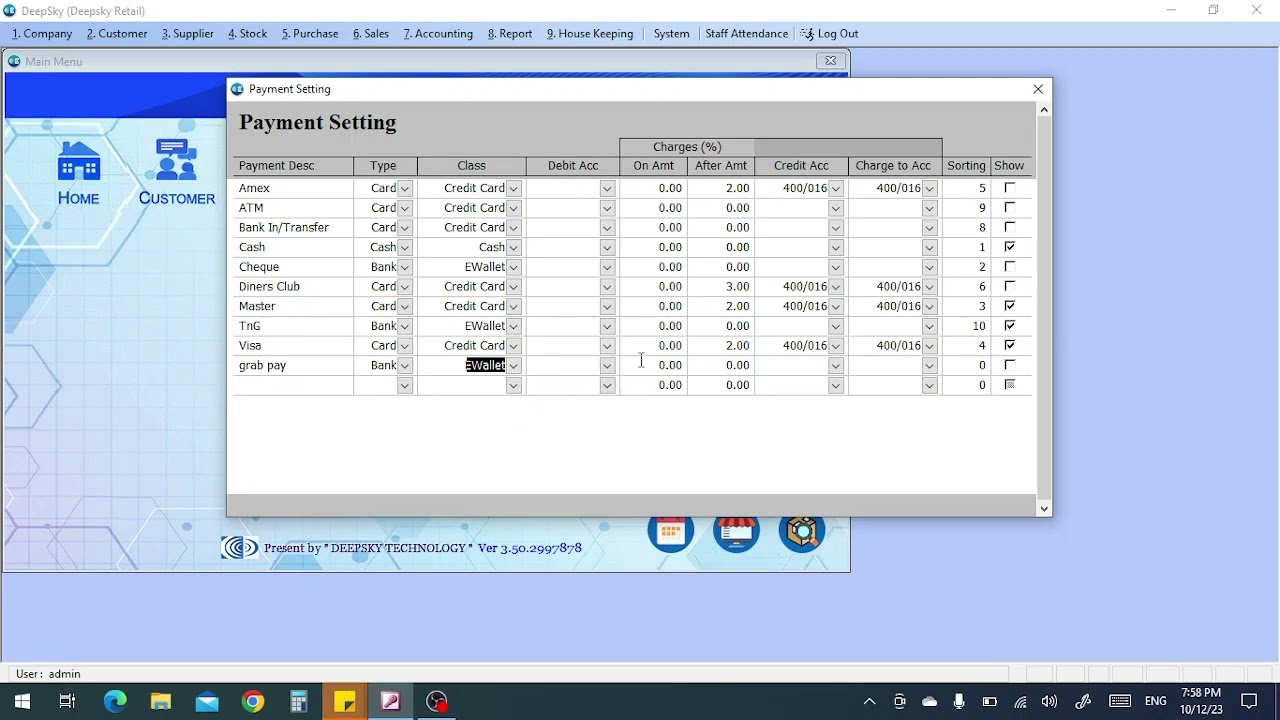The width and height of the screenshot is (1280, 720).
Task: Open File Explorer from the taskbar
Action: [161, 702]
